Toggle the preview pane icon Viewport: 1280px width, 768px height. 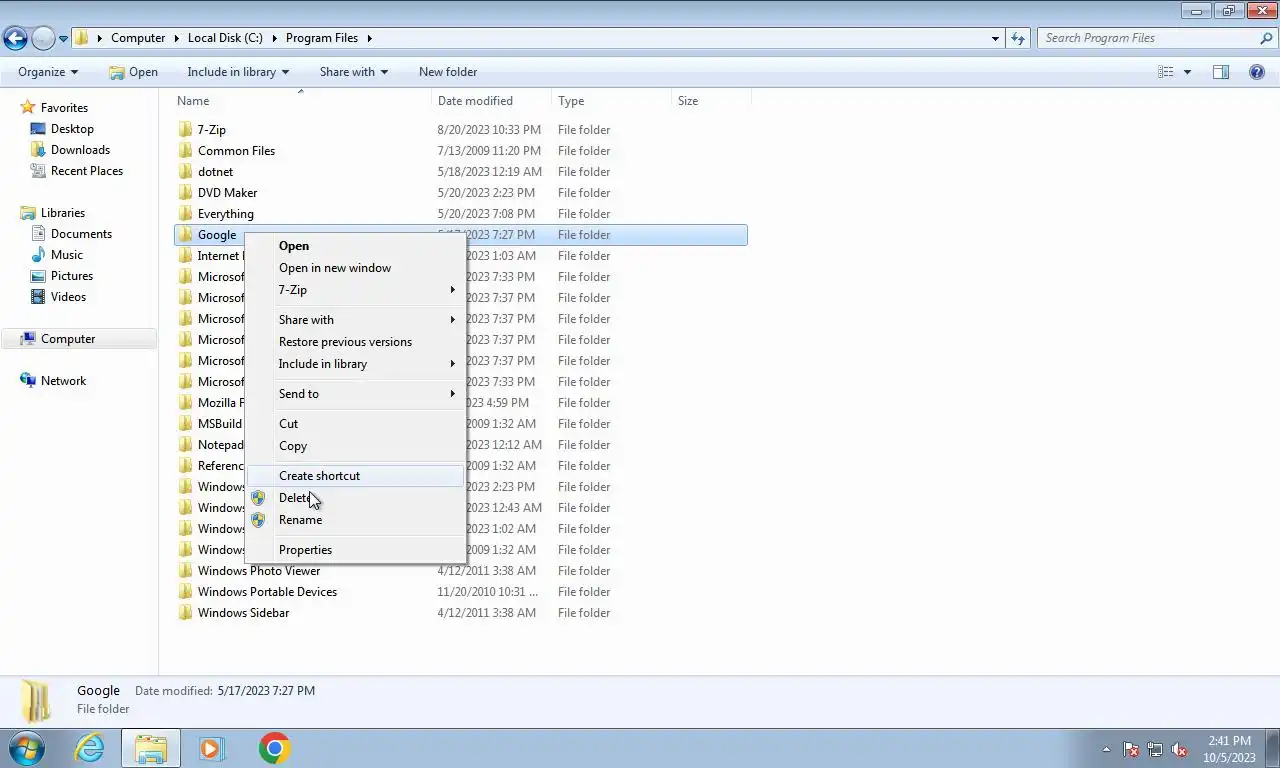pyautogui.click(x=1221, y=72)
